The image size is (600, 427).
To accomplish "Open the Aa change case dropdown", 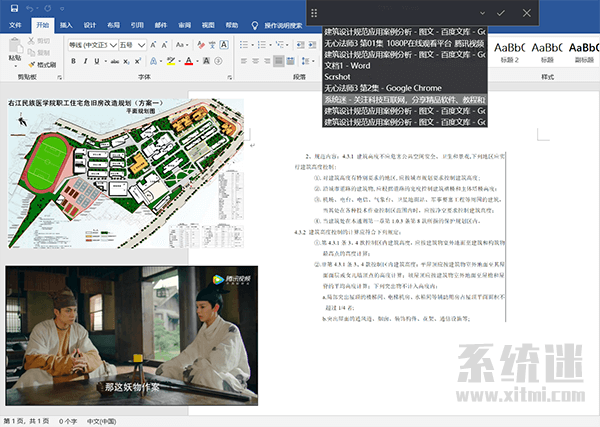I will click(182, 45).
